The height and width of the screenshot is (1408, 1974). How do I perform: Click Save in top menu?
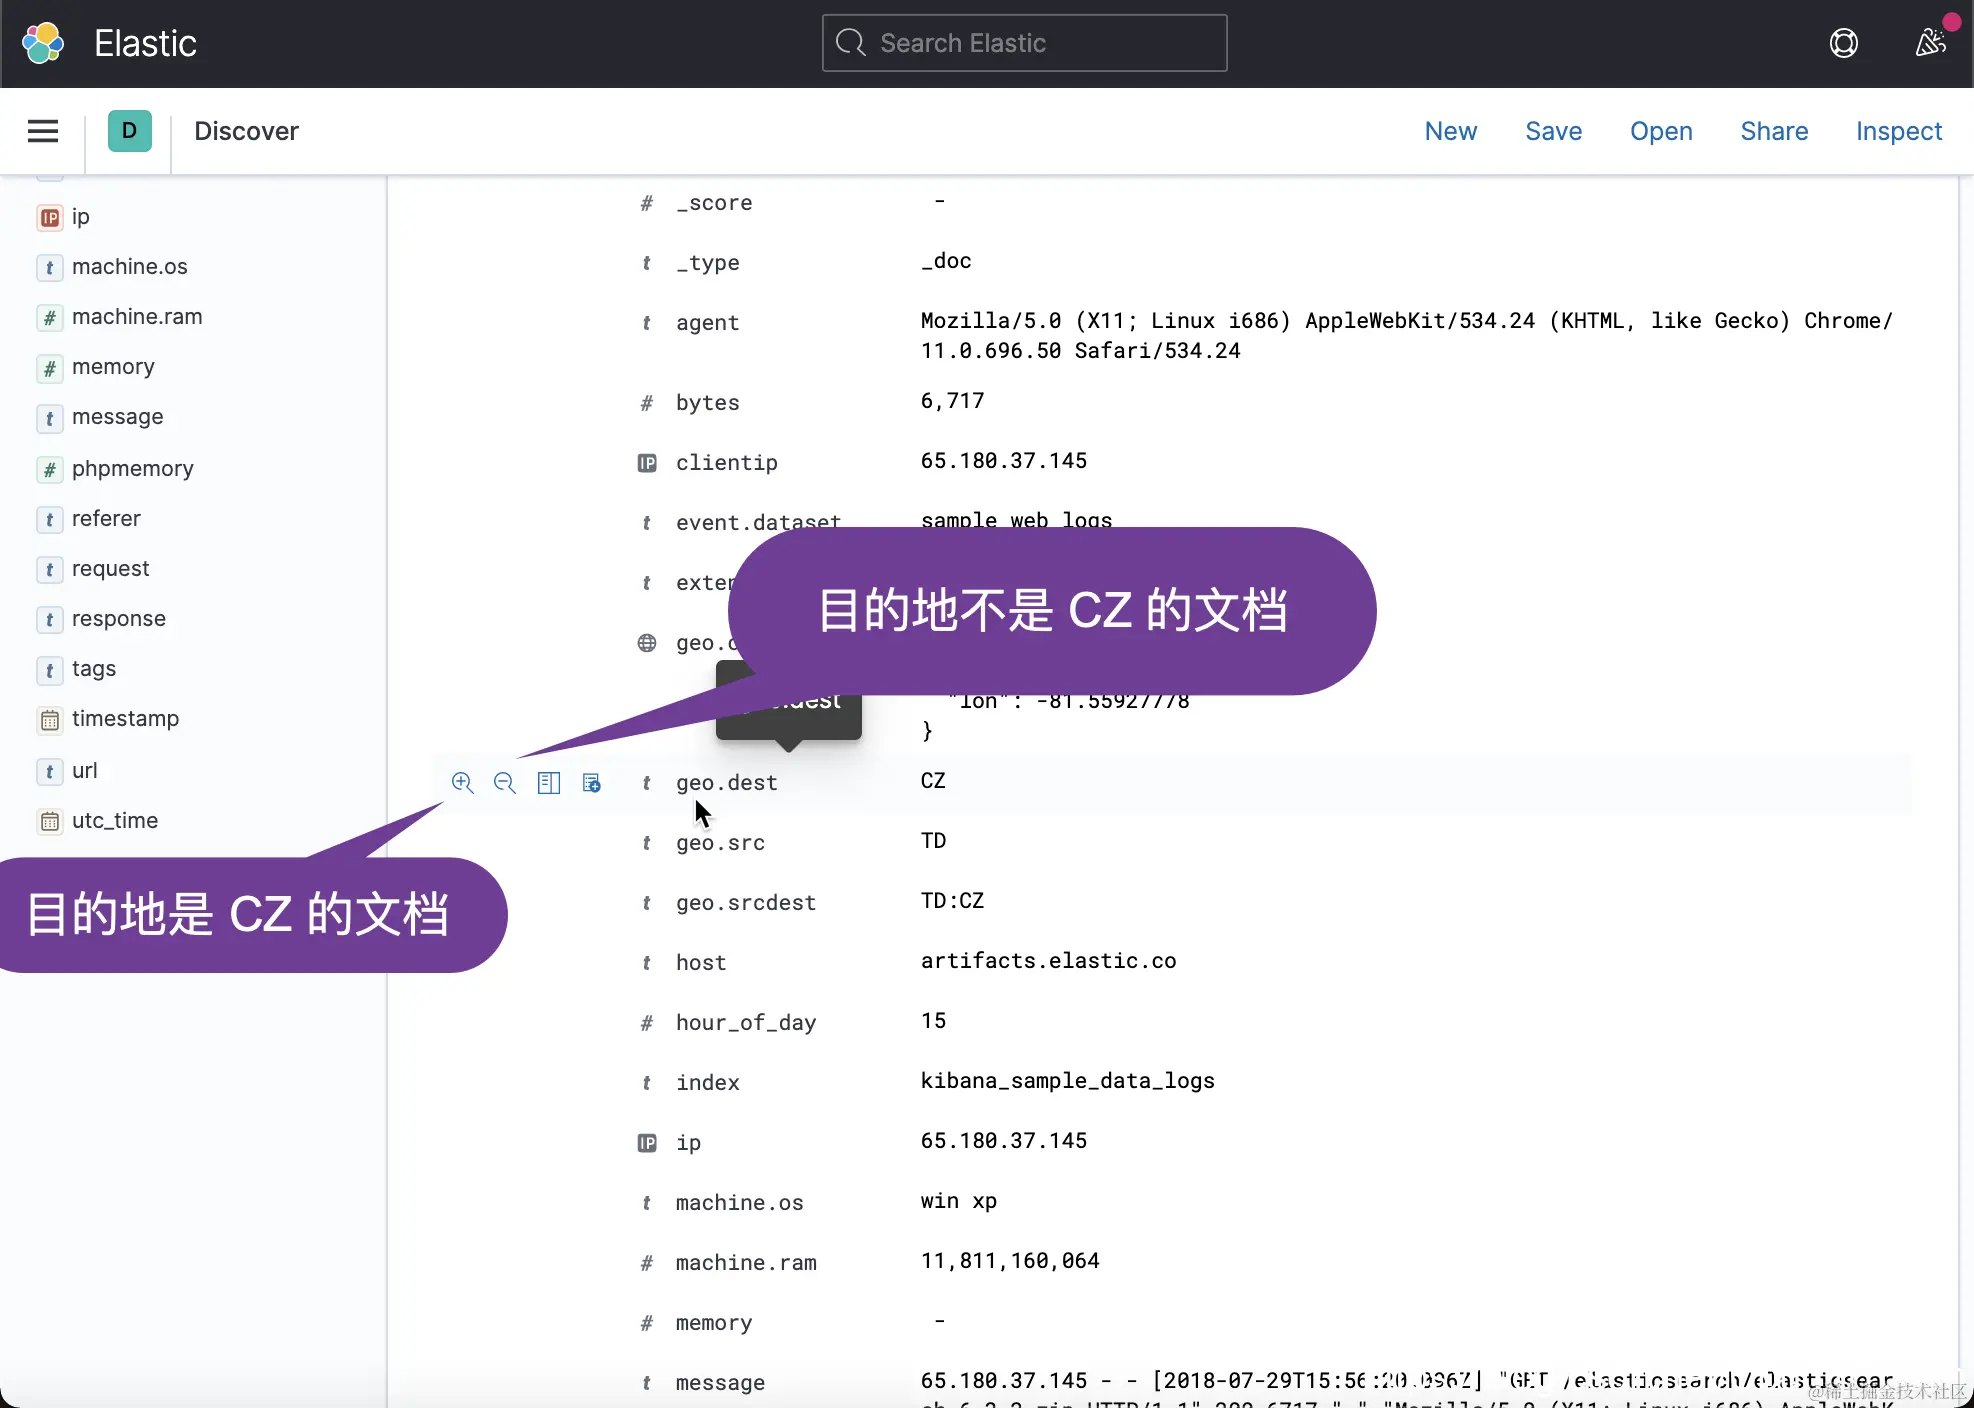point(1553,131)
